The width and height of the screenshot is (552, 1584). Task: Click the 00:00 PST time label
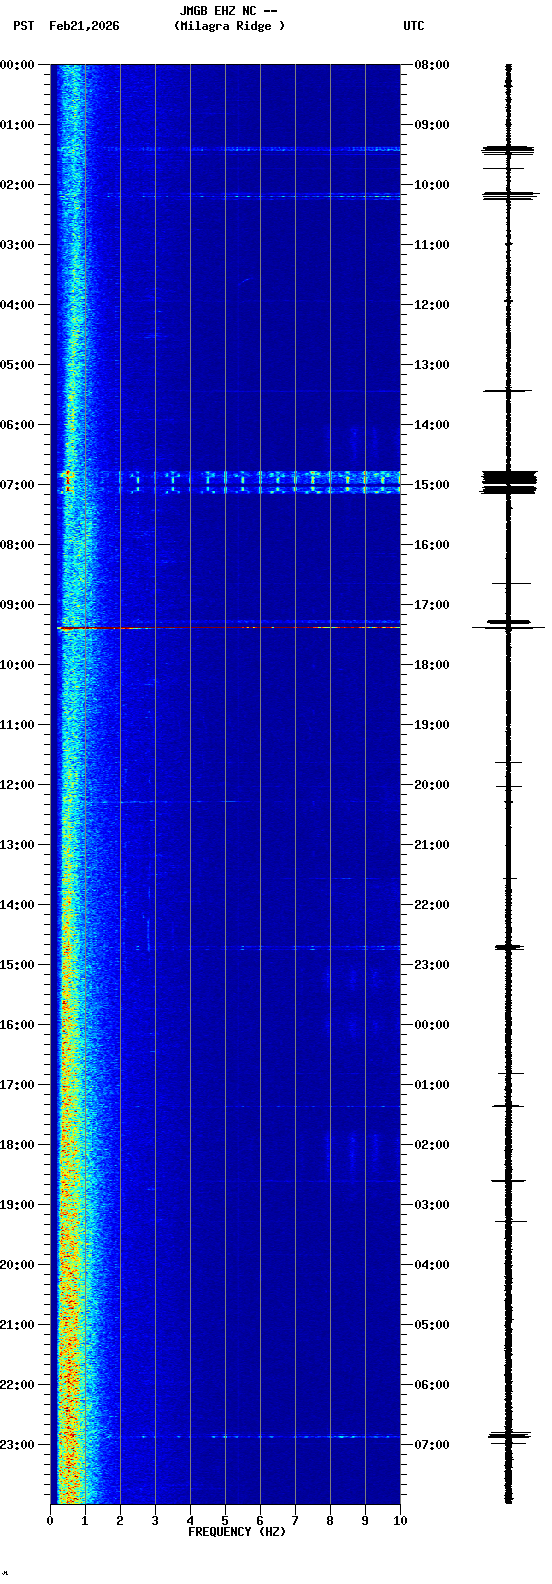pyautogui.click(x=18, y=65)
